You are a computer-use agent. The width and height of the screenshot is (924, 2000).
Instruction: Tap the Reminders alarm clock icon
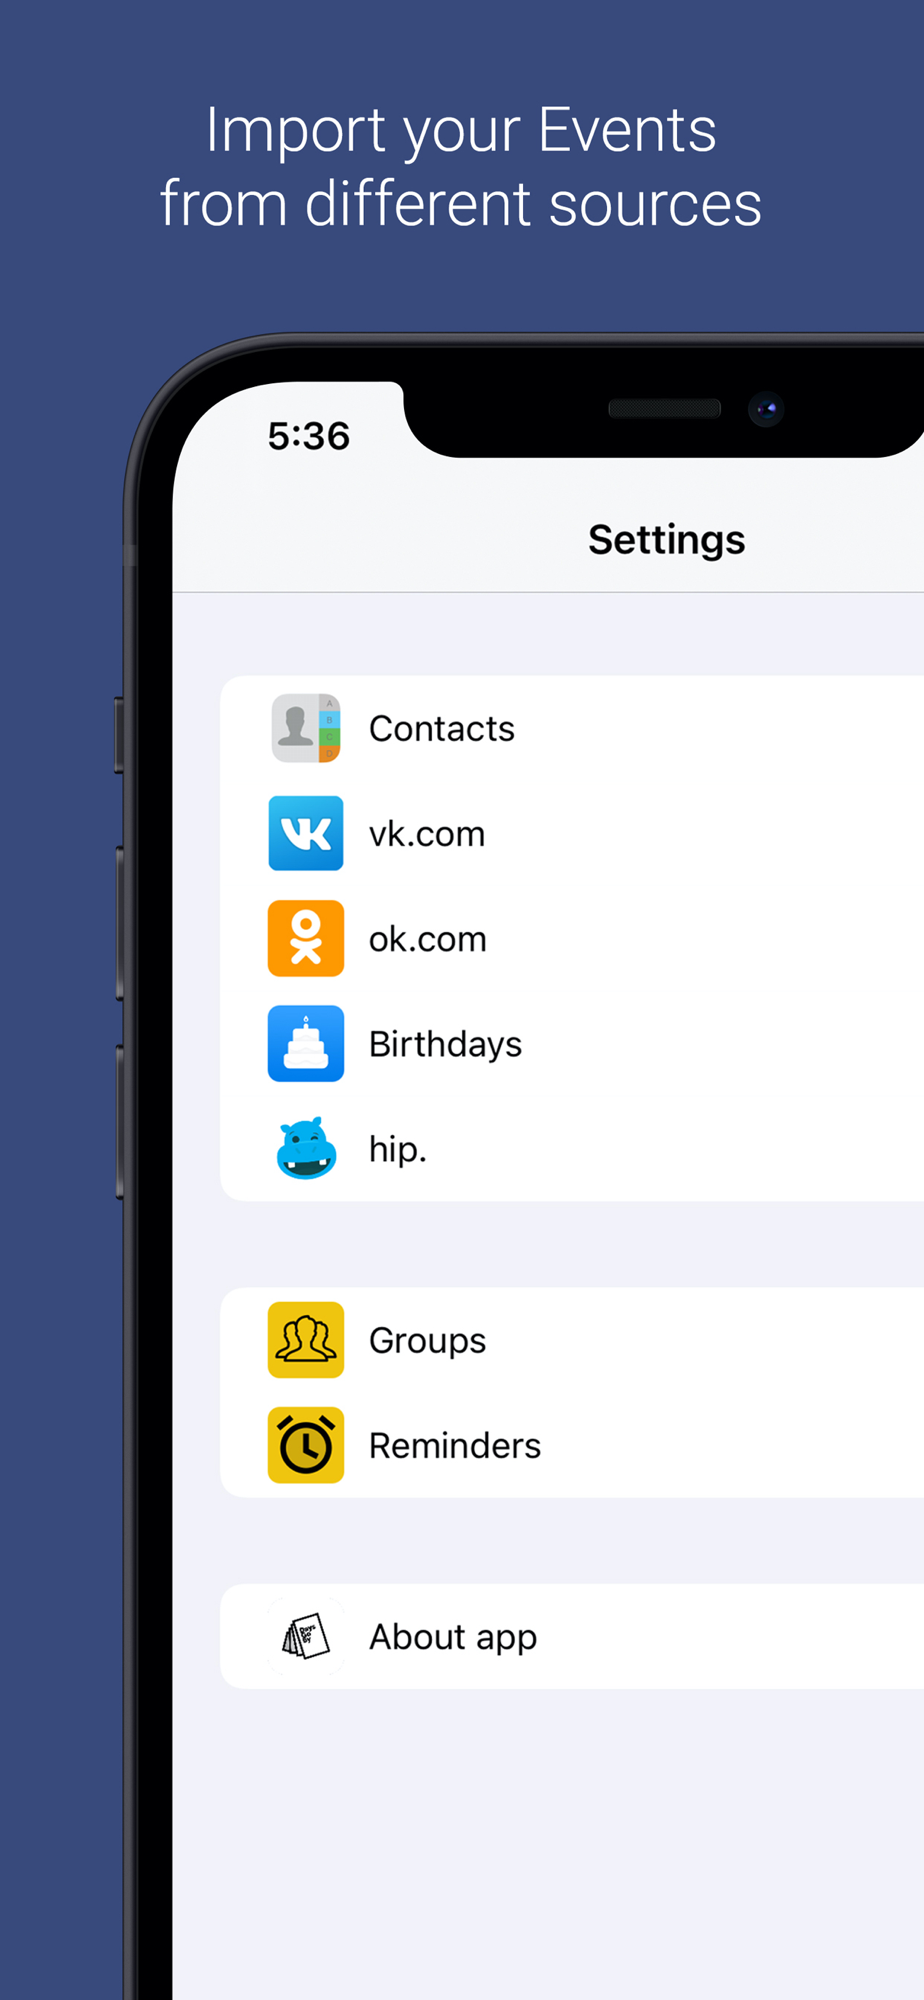click(x=306, y=1445)
